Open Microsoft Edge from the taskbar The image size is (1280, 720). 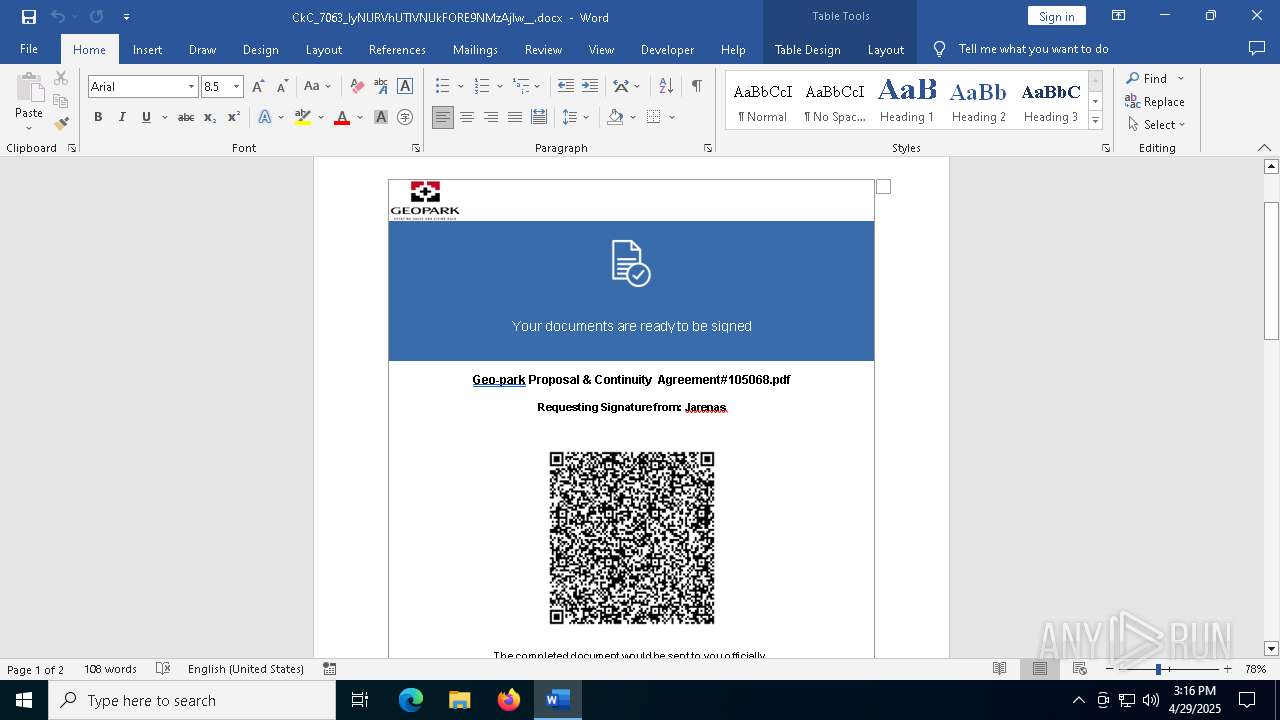(411, 700)
